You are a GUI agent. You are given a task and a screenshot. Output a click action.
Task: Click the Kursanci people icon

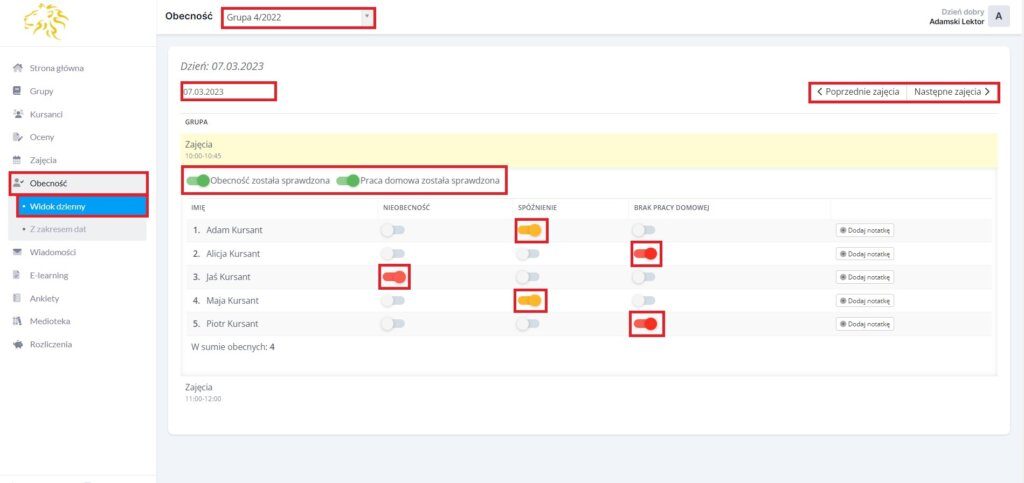[x=17, y=114]
